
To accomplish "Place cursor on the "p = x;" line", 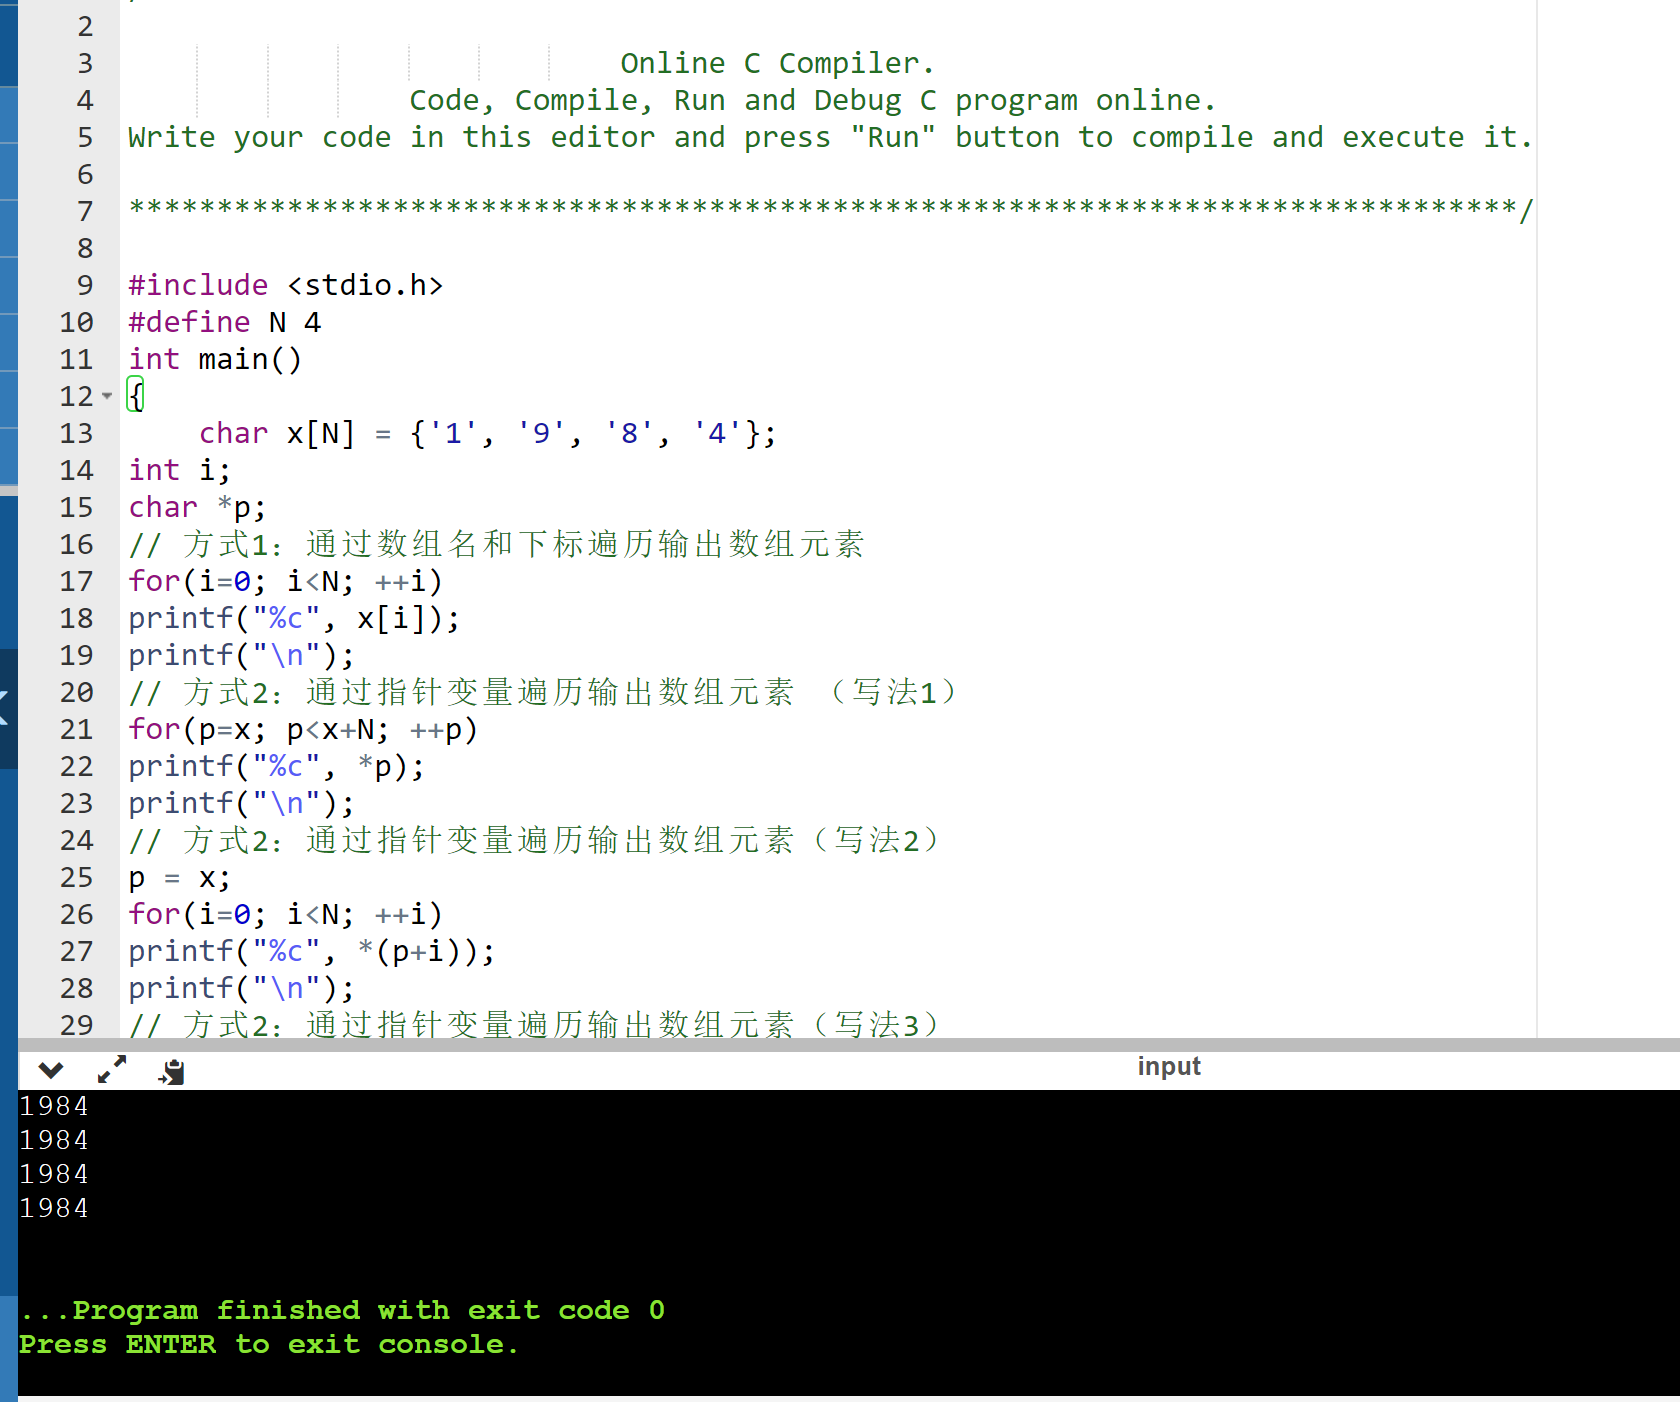I will [x=180, y=877].
